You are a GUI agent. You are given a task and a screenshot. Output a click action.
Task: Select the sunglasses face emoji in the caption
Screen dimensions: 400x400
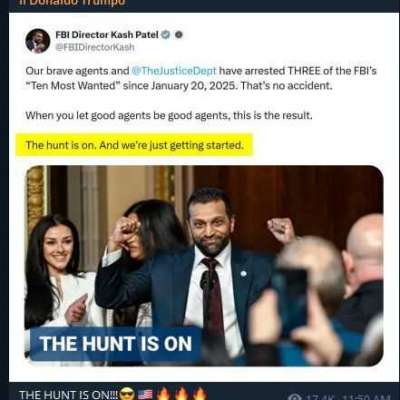[126, 394]
